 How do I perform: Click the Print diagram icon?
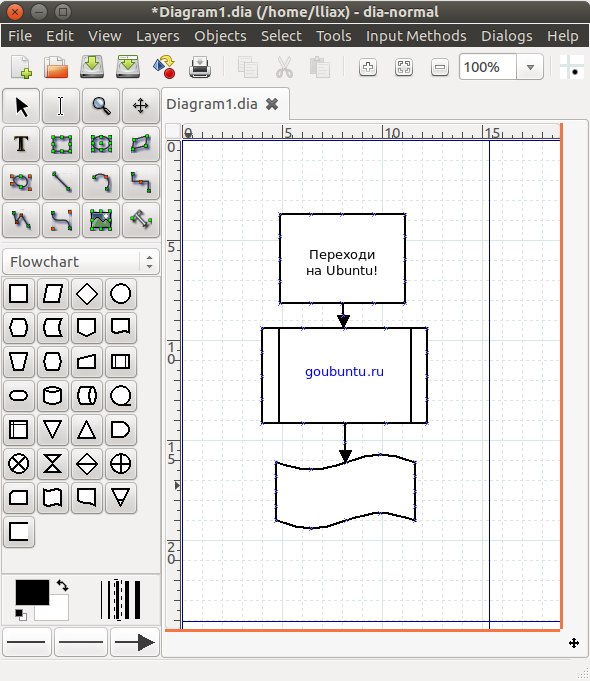(x=200, y=67)
